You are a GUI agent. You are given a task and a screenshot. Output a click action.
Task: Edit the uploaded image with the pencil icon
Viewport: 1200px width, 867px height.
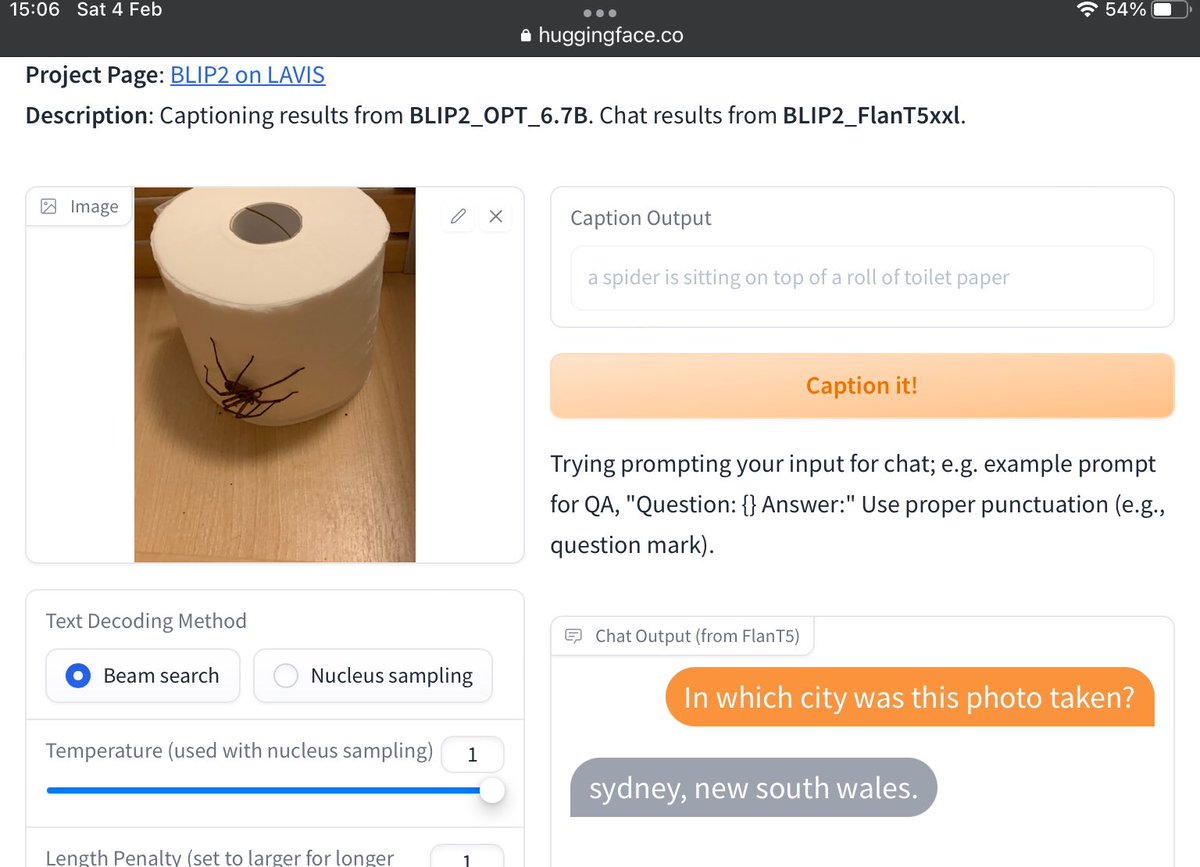pos(458,216)
